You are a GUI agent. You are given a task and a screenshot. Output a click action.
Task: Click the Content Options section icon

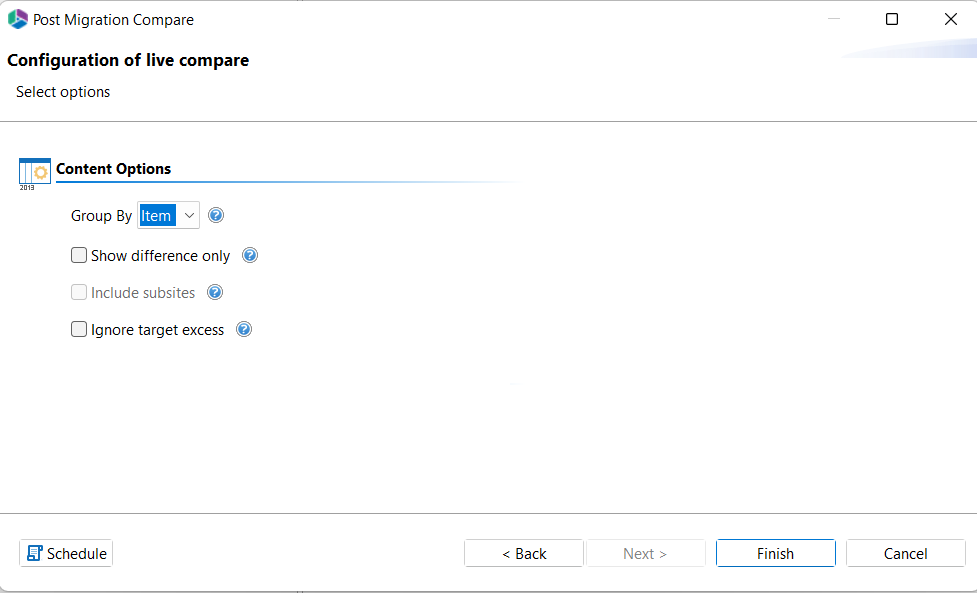[34, 172]
